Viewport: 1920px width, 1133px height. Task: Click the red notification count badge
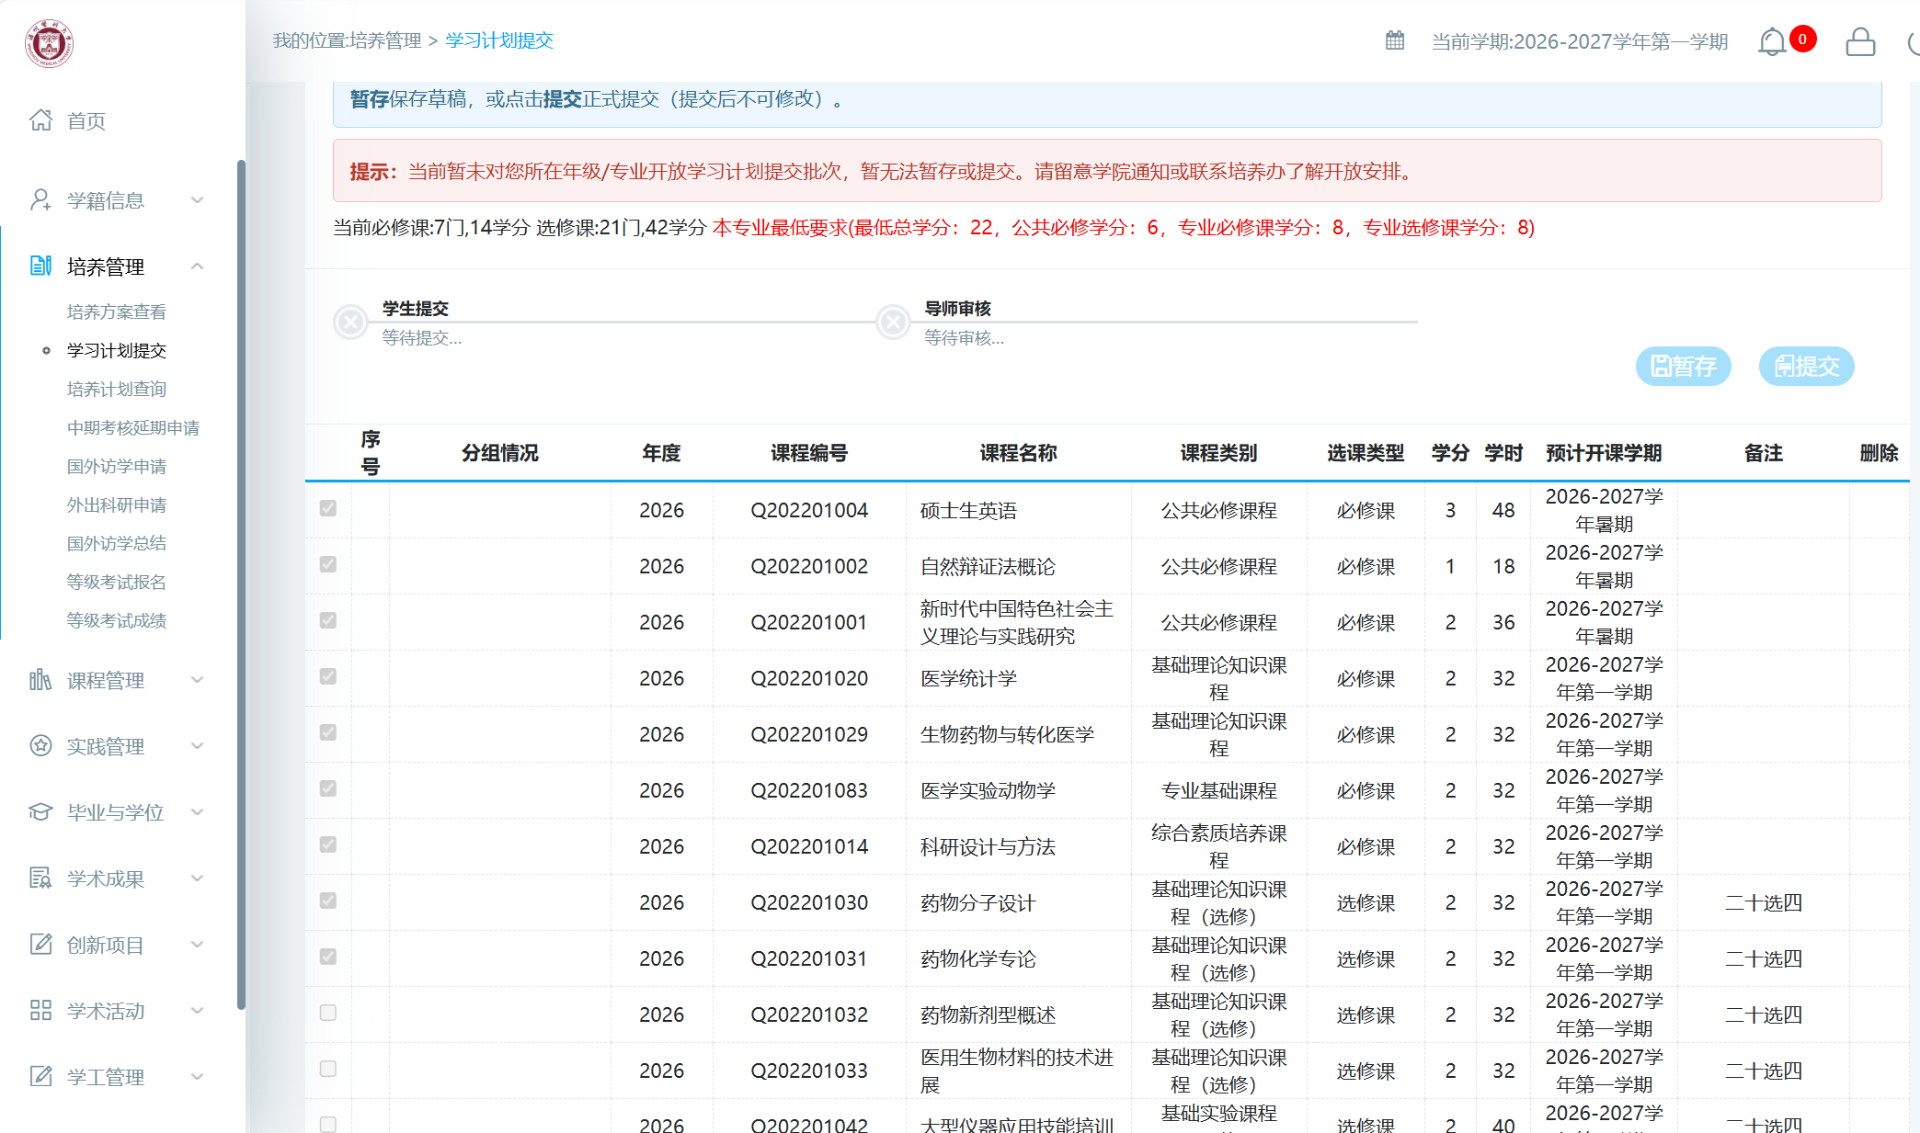[1803, 39]
